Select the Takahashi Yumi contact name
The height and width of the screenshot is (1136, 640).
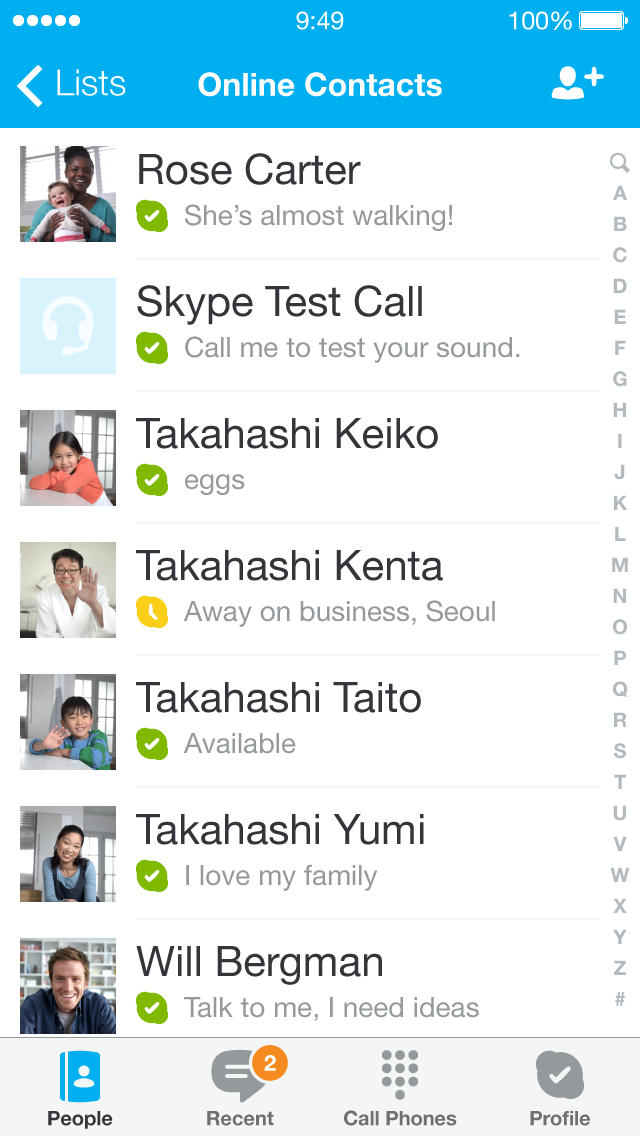click(281, 831)
